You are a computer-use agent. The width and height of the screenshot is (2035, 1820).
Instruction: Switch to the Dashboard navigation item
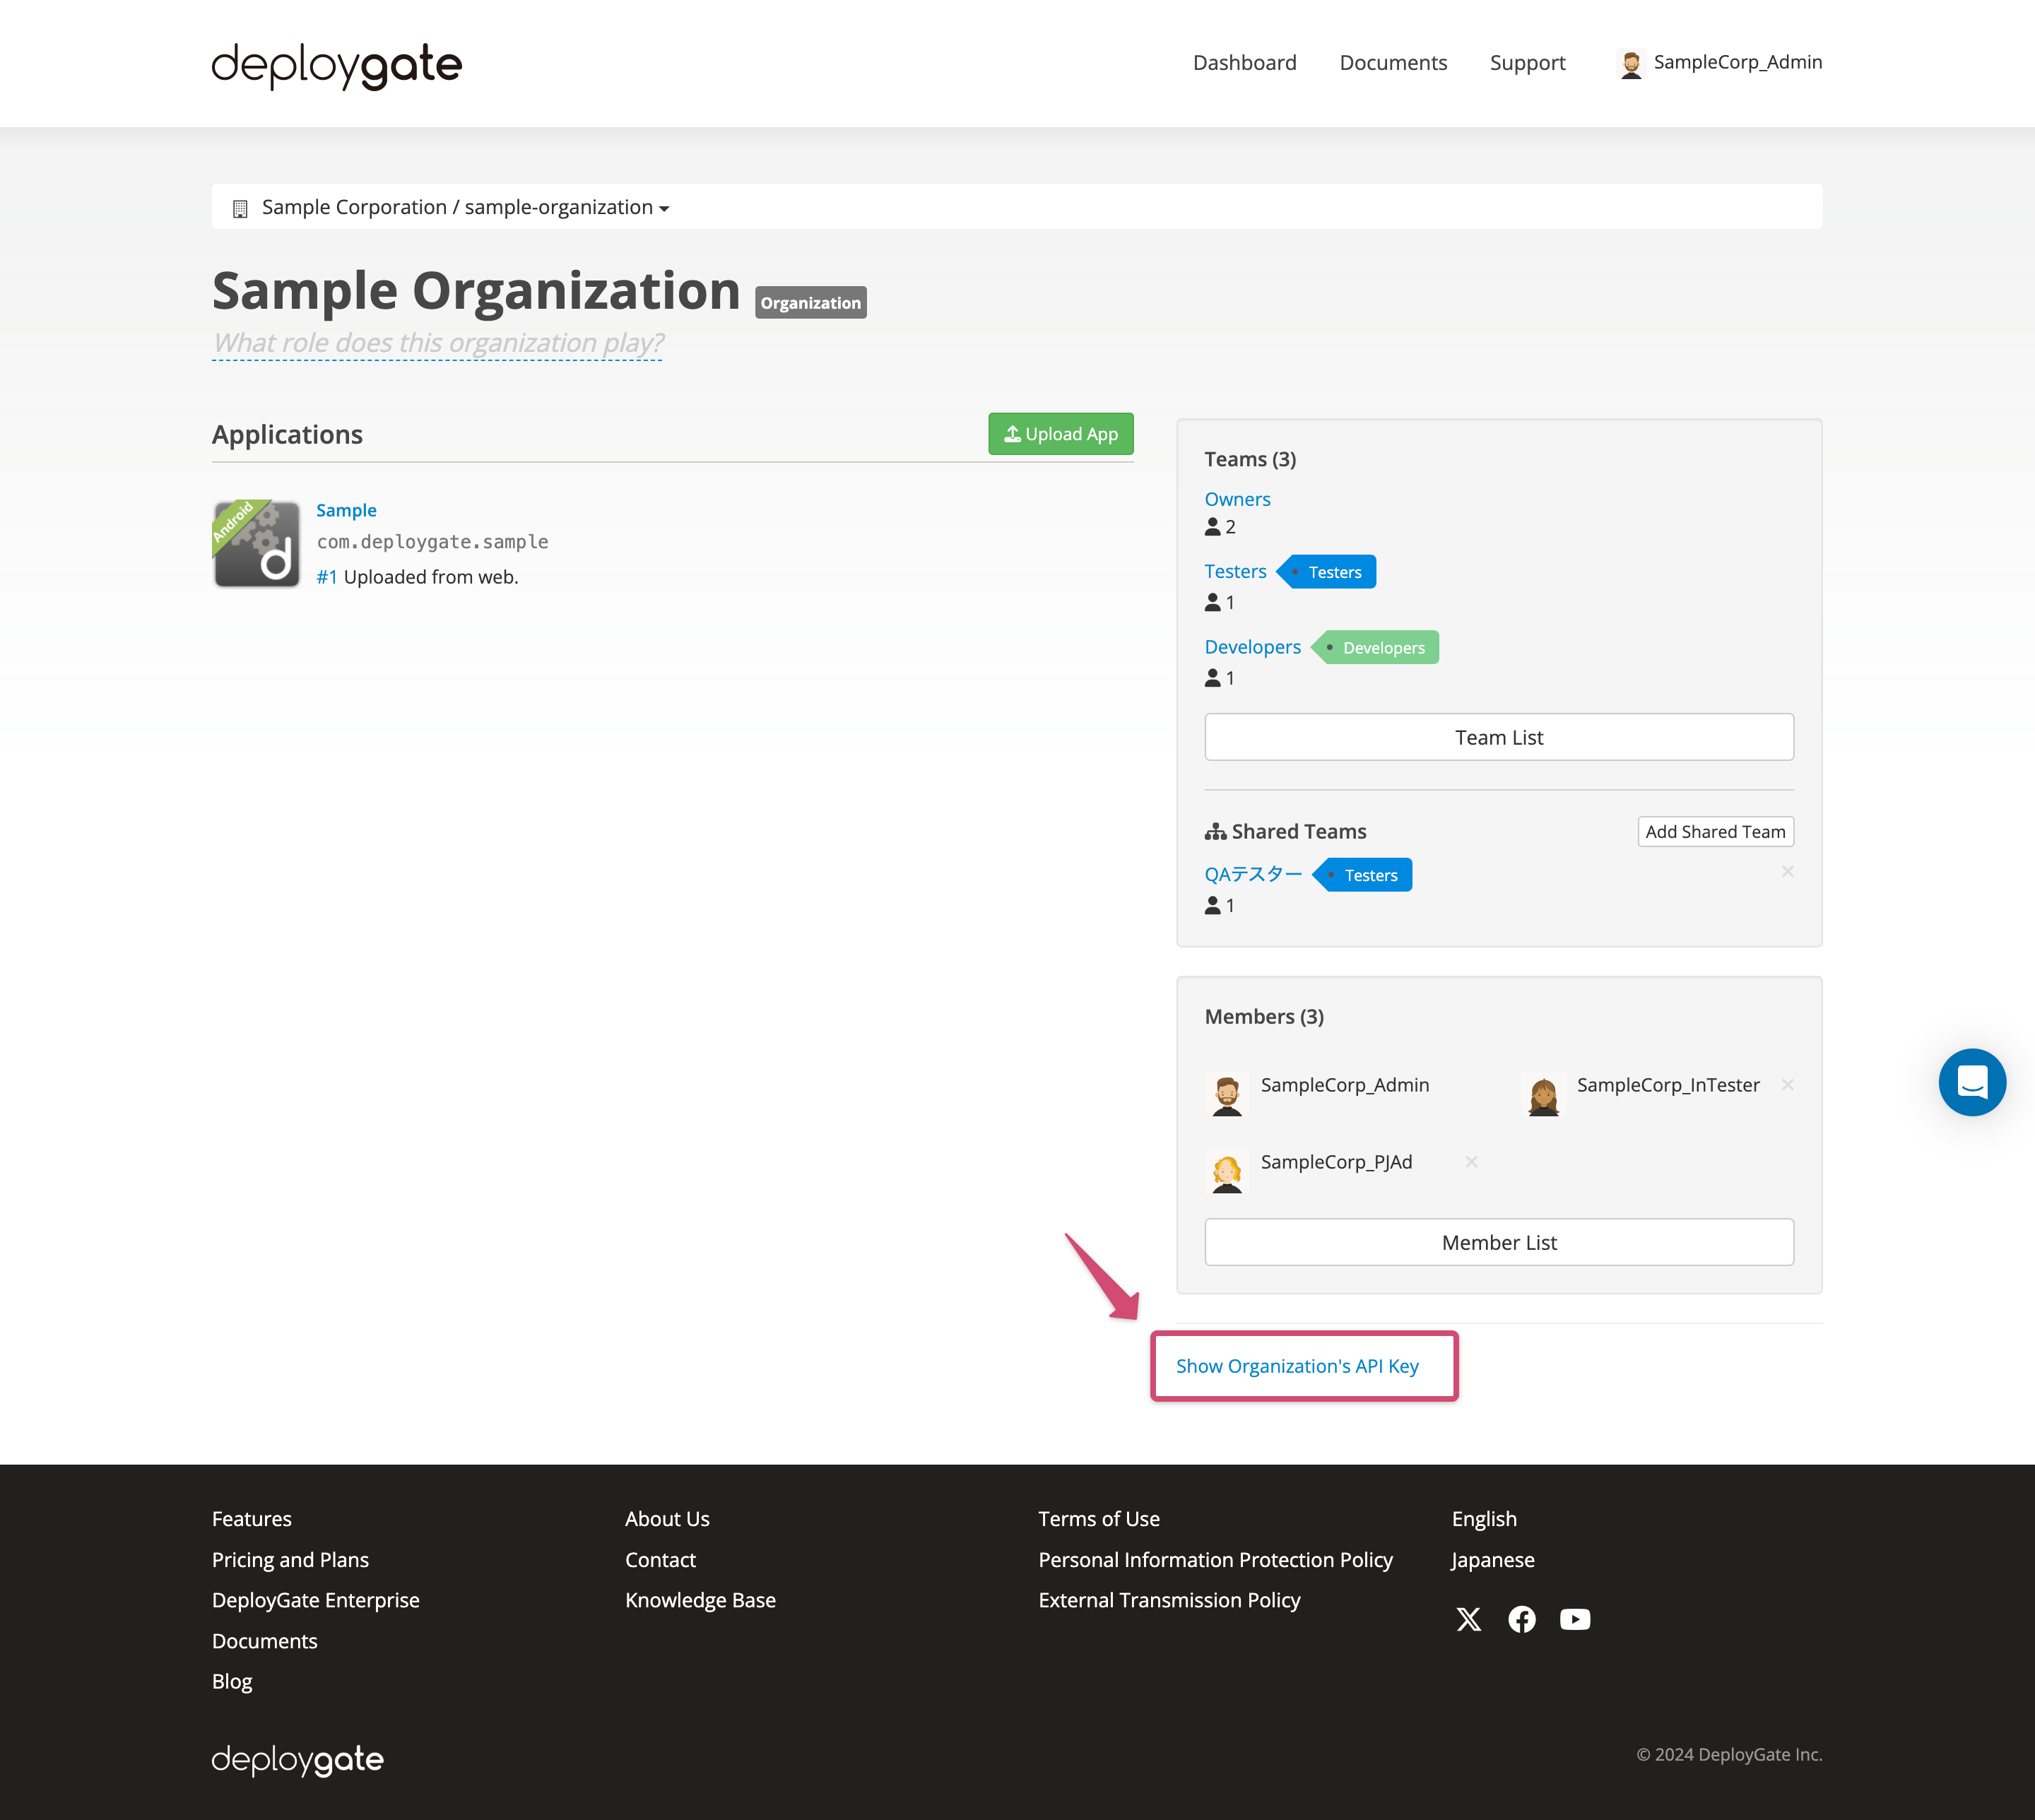click(x=1244, y=62)
